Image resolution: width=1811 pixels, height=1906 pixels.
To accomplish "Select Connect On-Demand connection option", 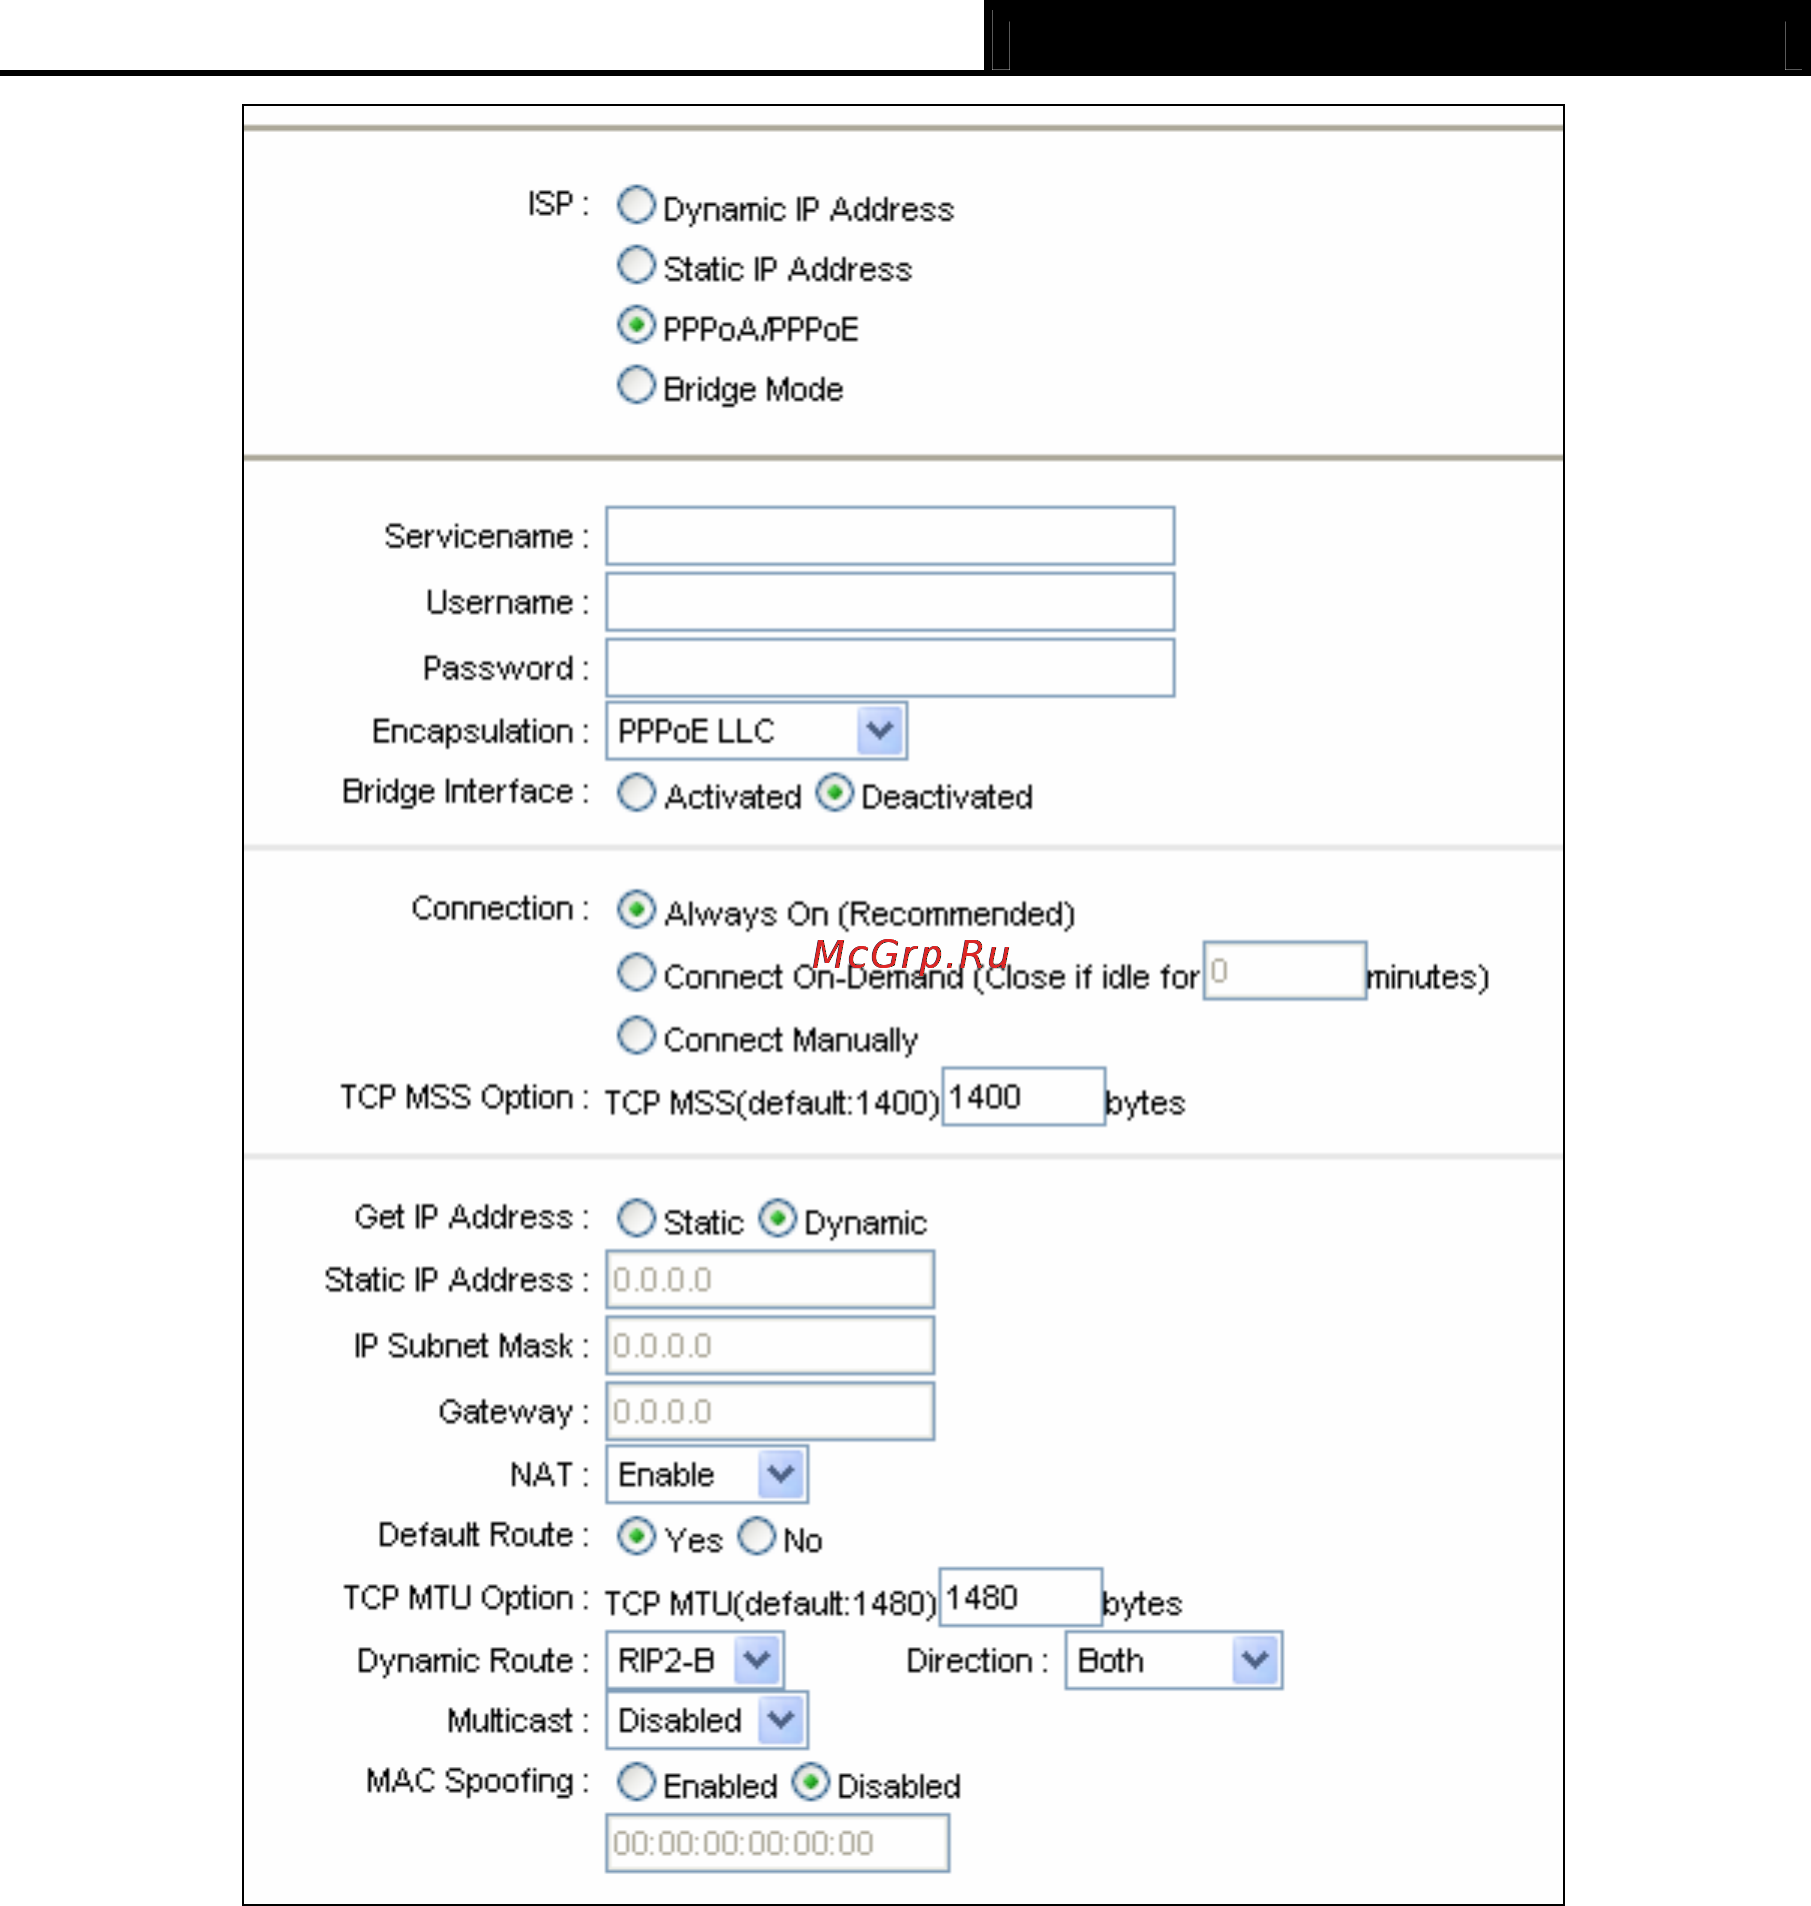I will [x=636, y=972].
